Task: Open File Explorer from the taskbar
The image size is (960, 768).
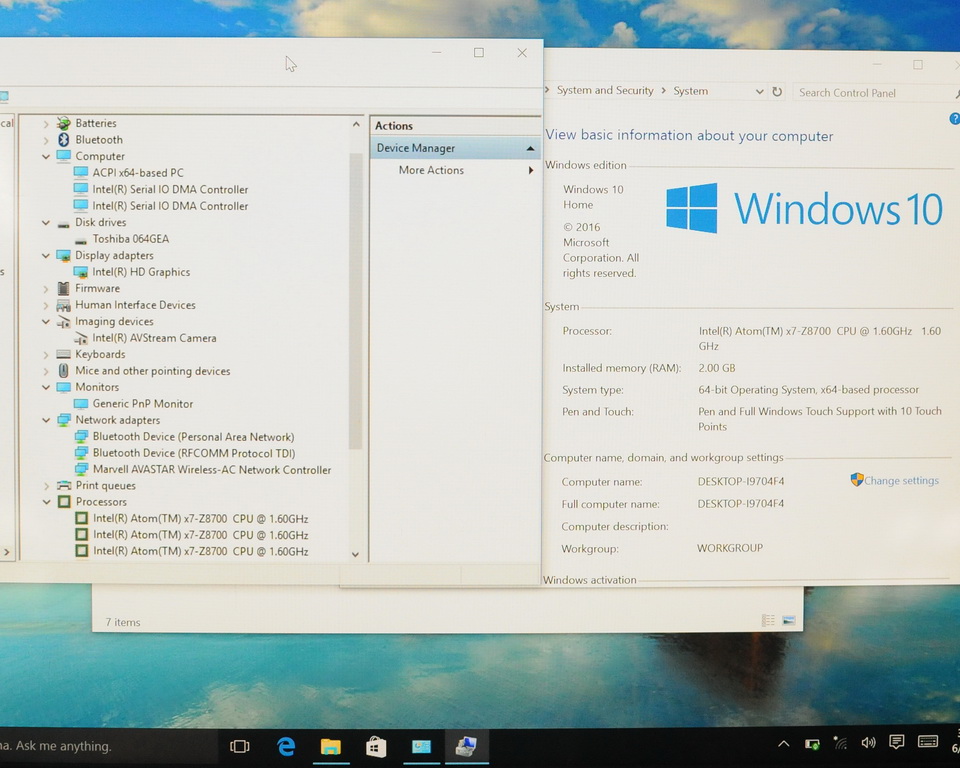Action: tap(331, 746)
